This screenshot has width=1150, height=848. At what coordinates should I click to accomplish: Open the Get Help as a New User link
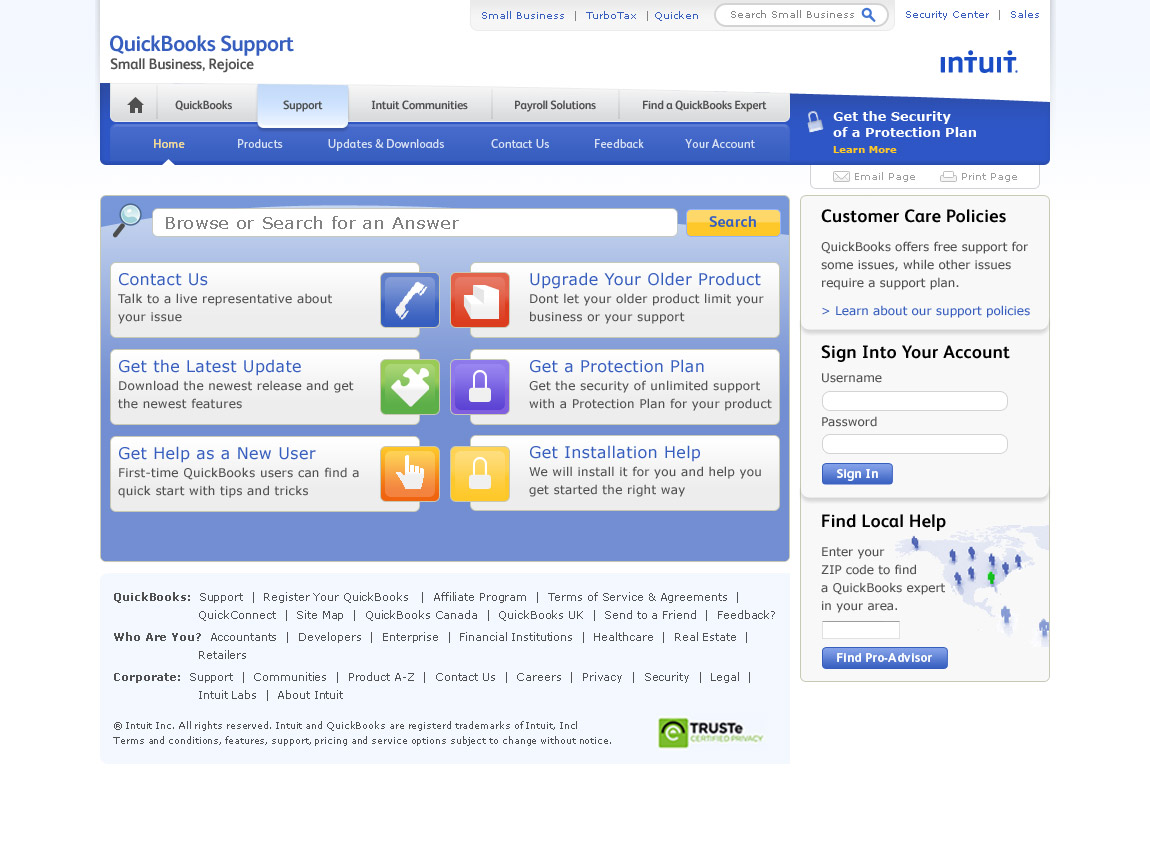tap(217, 453)
